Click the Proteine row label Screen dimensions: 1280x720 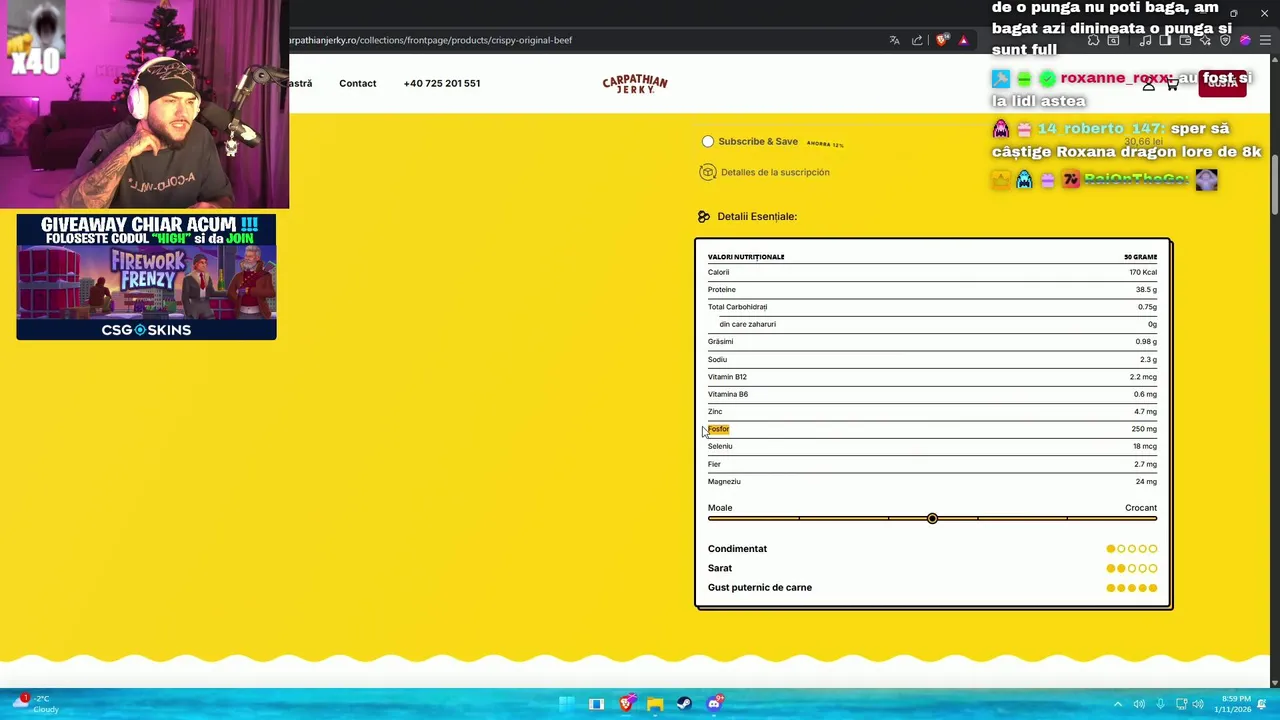(721, 289)
